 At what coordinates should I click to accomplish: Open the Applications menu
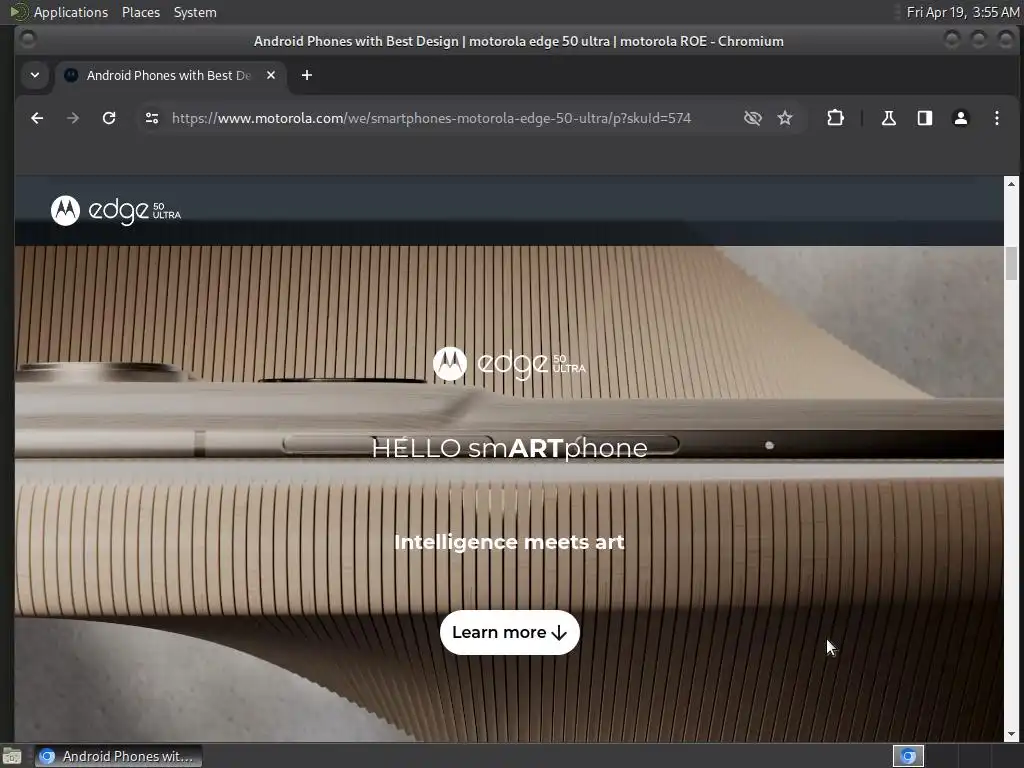tap(71, 12)
